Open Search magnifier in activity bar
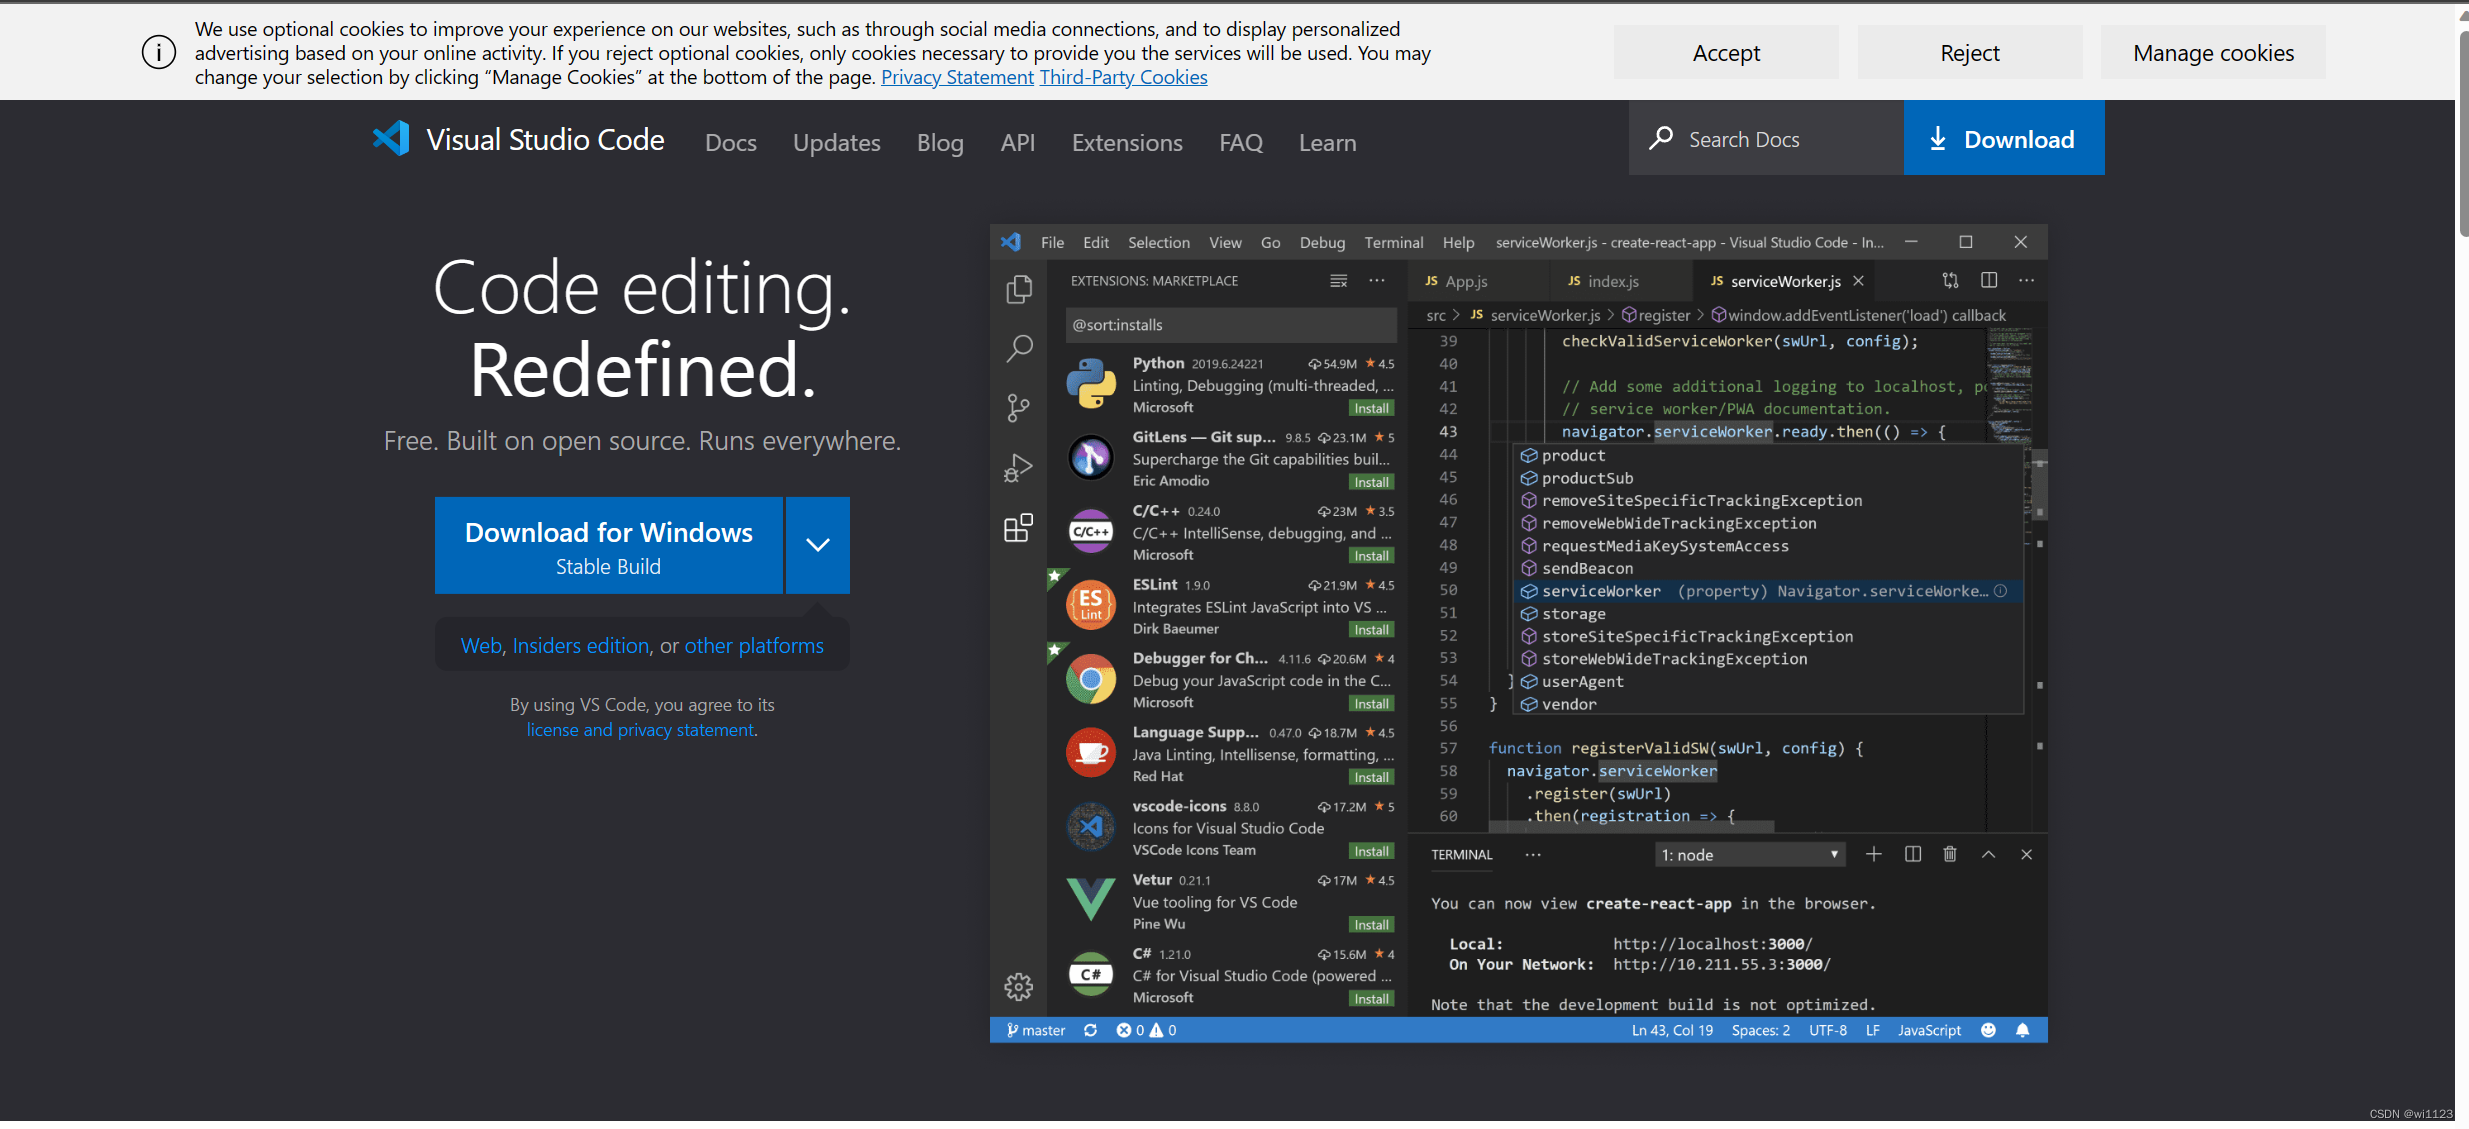 pos(1018,349)
